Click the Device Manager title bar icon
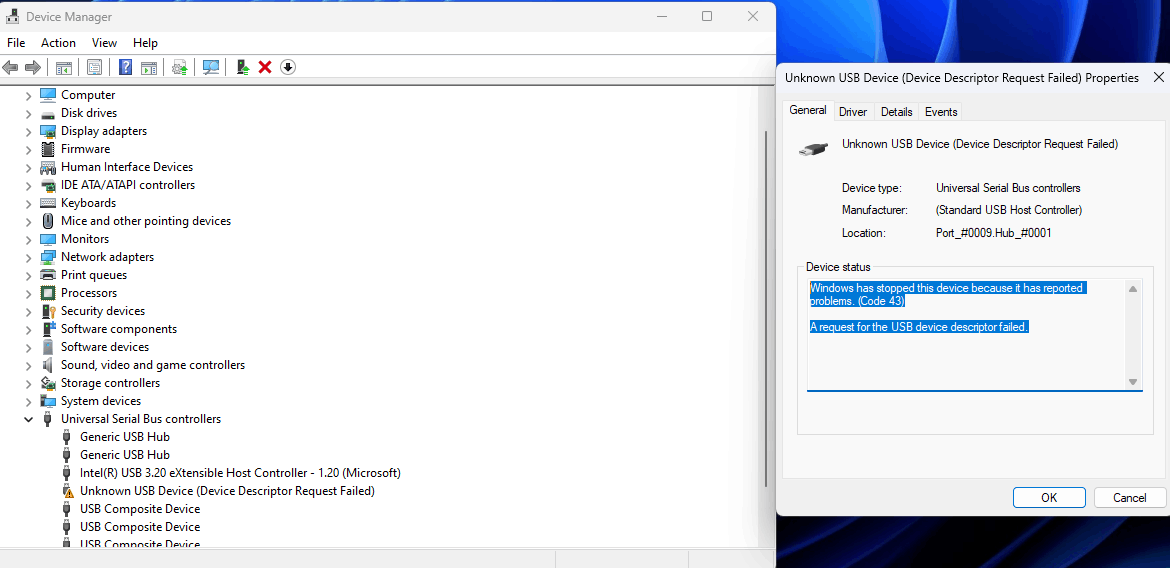Image resolution: width=1170 pixels, height=568 pixels. point(13,16)
